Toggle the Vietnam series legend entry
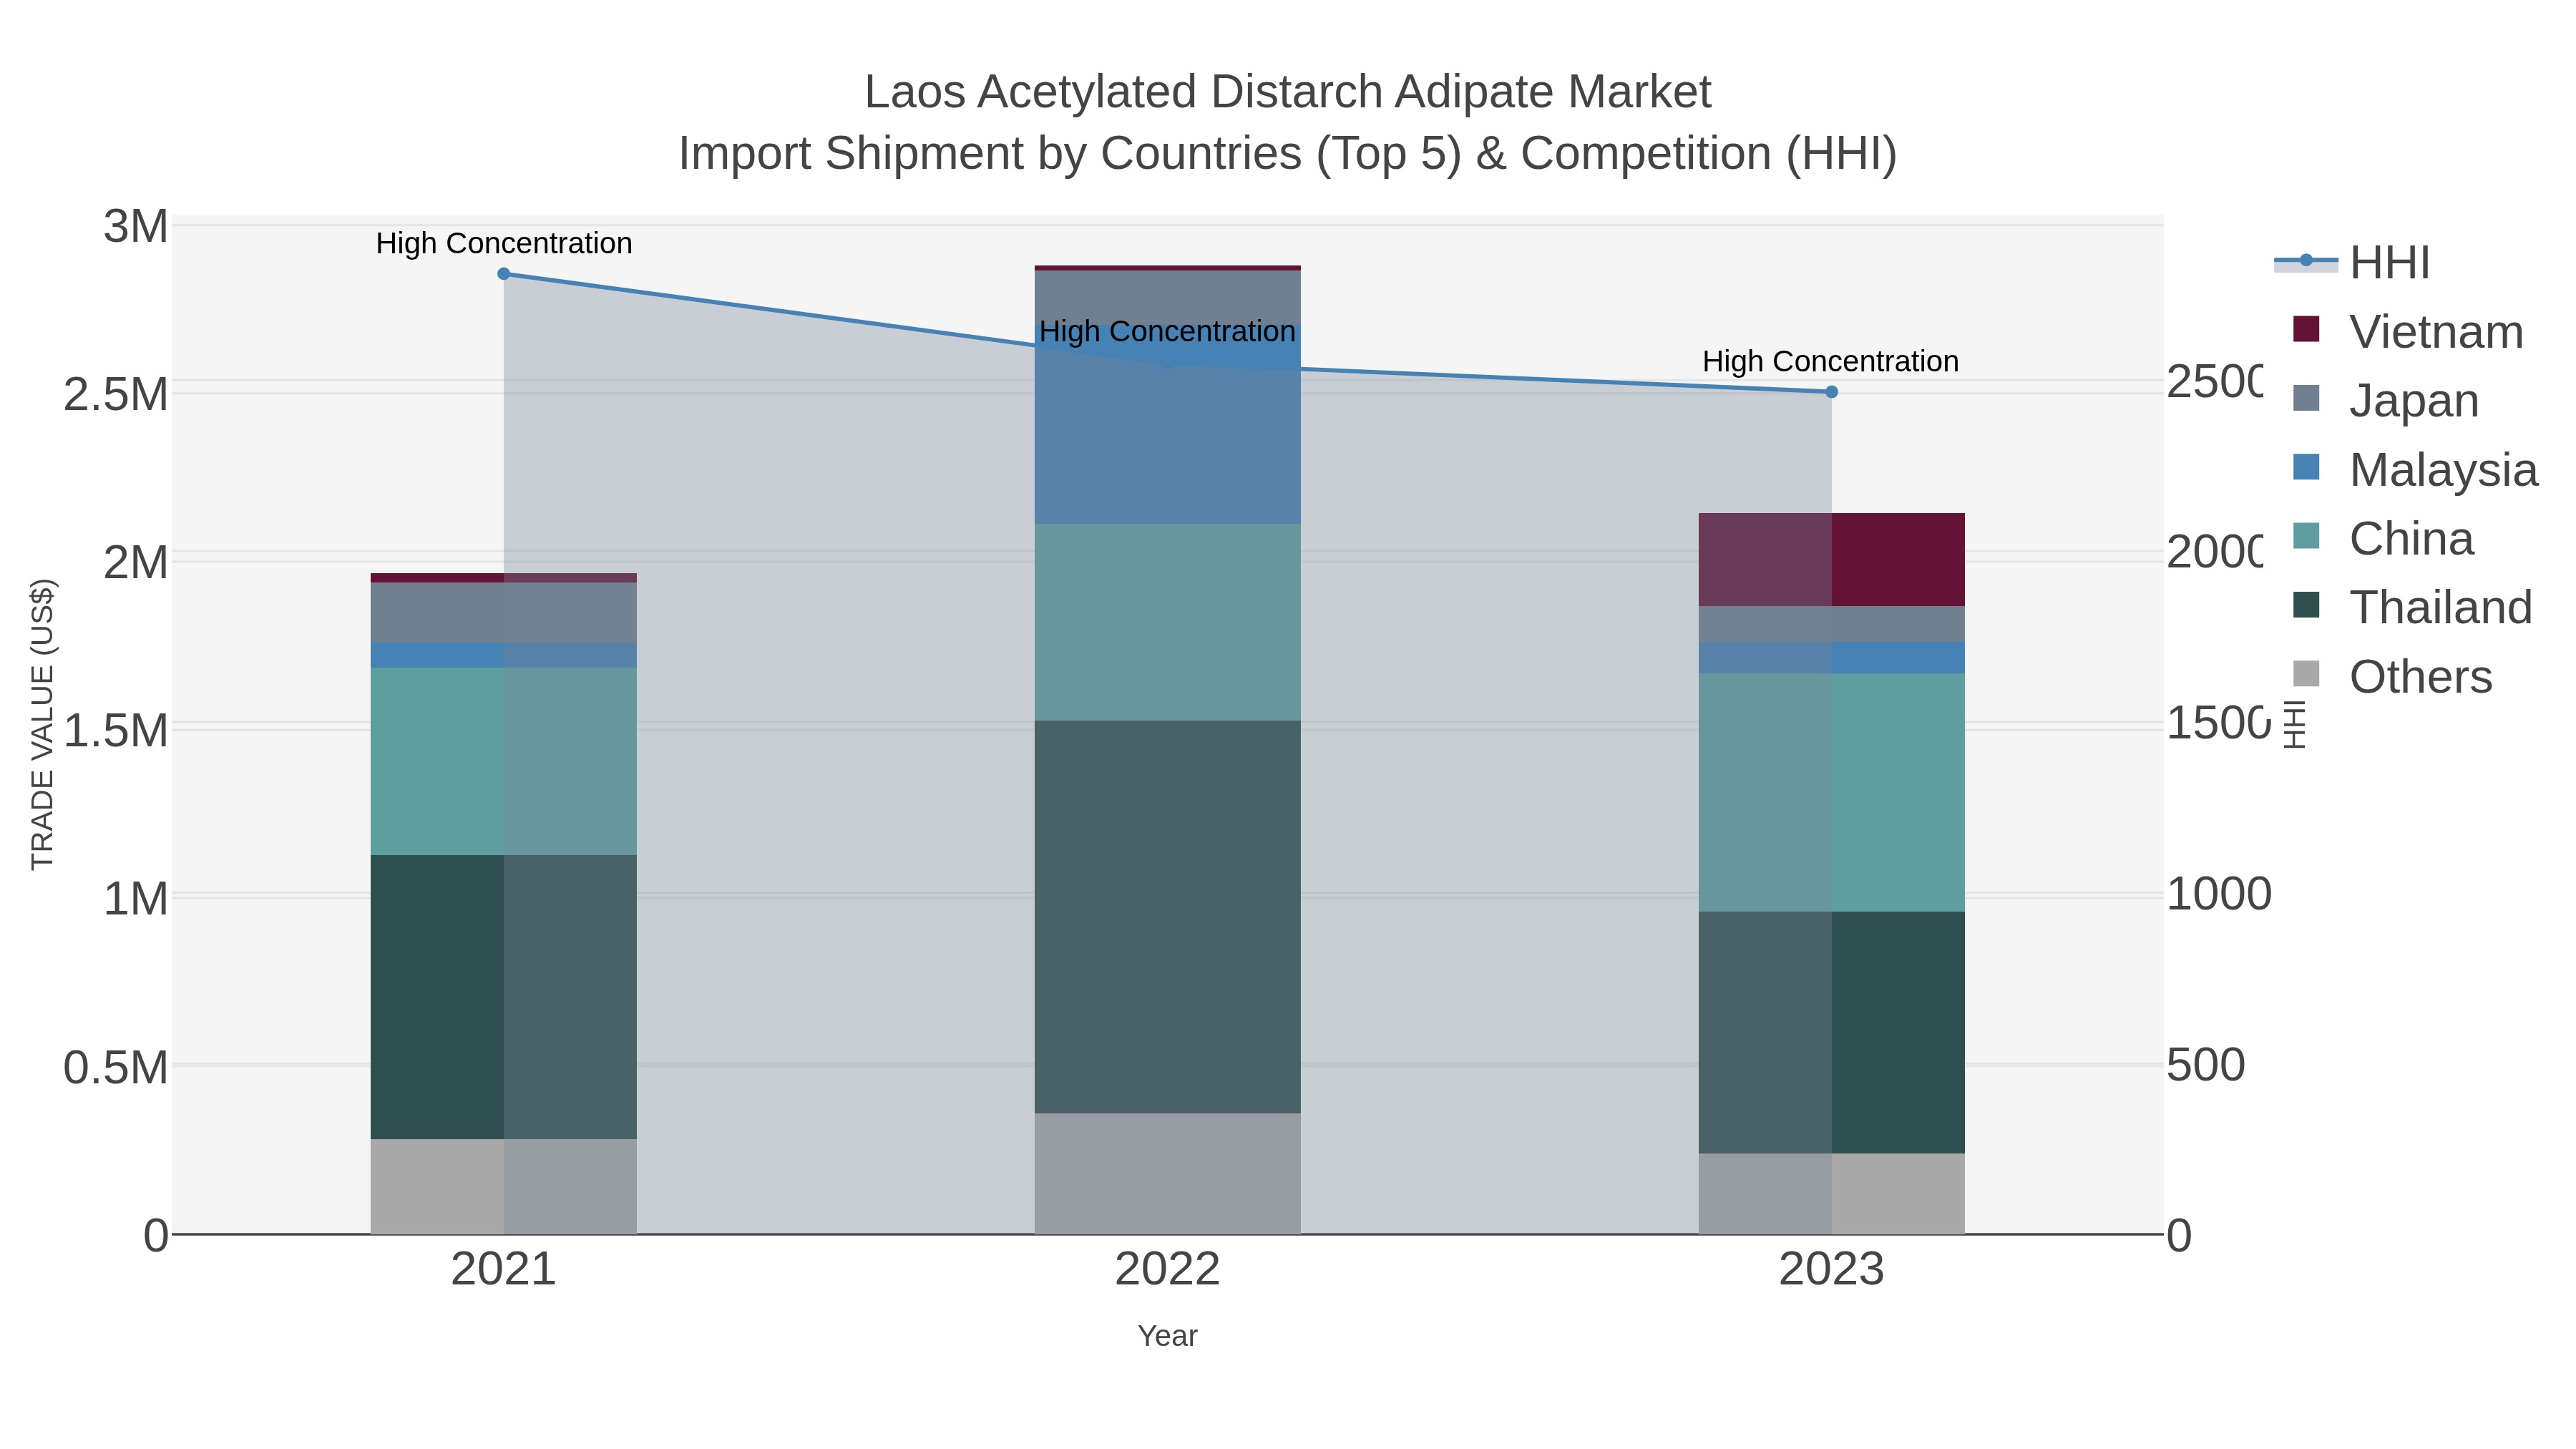 coord(2408,332)
